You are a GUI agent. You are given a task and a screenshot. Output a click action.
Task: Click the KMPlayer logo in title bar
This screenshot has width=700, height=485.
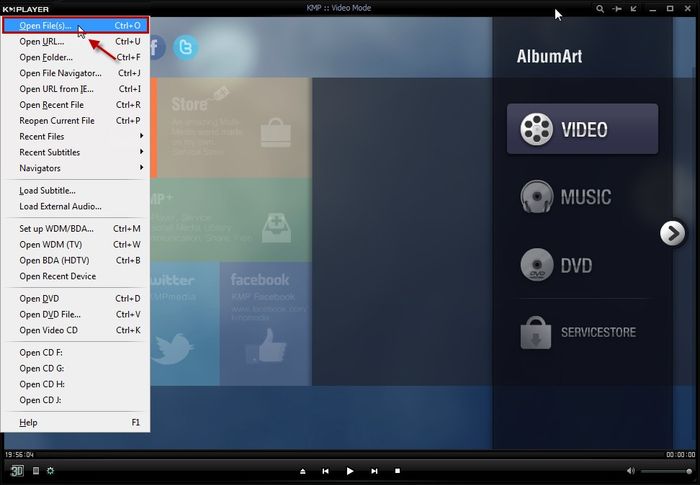(x=25, y=9)
